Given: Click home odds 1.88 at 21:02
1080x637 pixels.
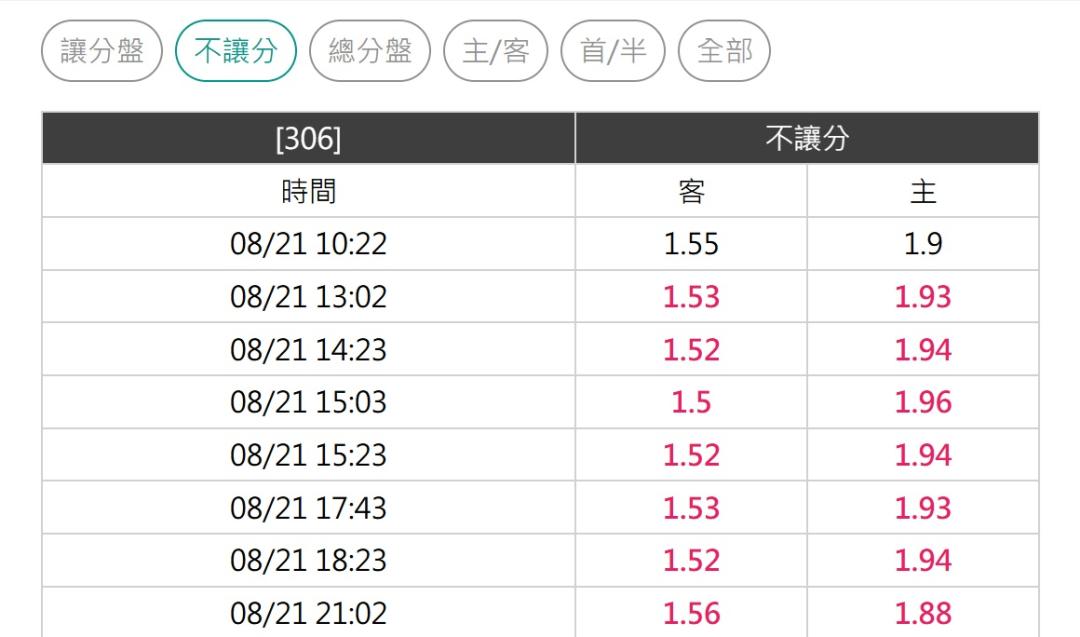Looking at the screenshot, I should 923,613.
